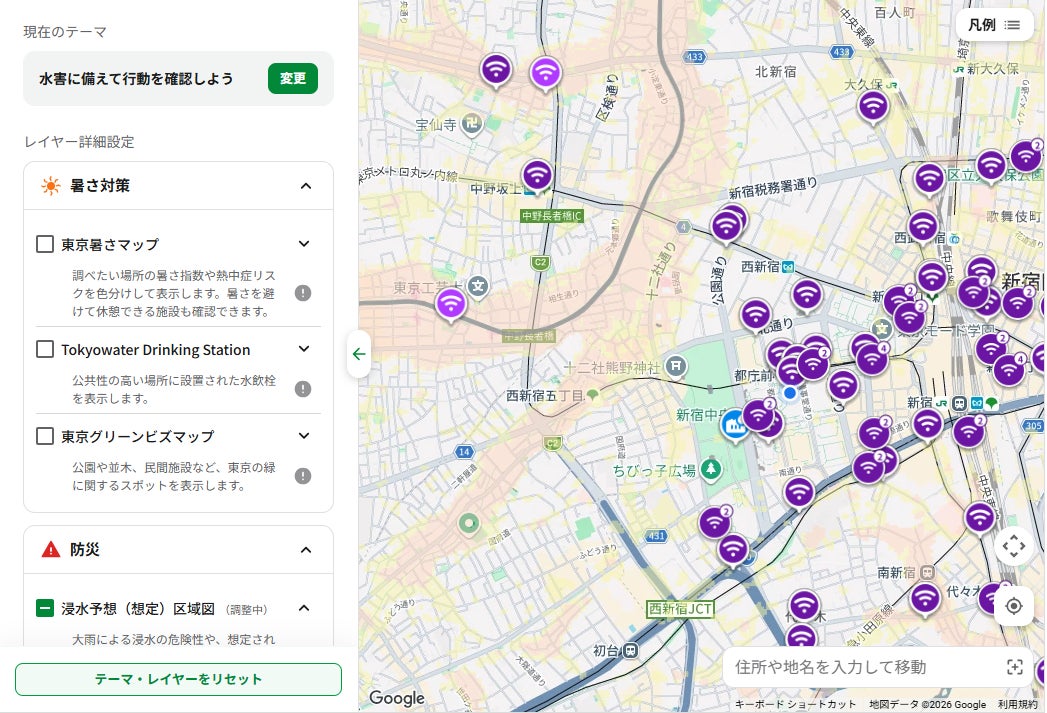Collapse 浸水予想（想定）区域図 details

[x=304, y=608]
